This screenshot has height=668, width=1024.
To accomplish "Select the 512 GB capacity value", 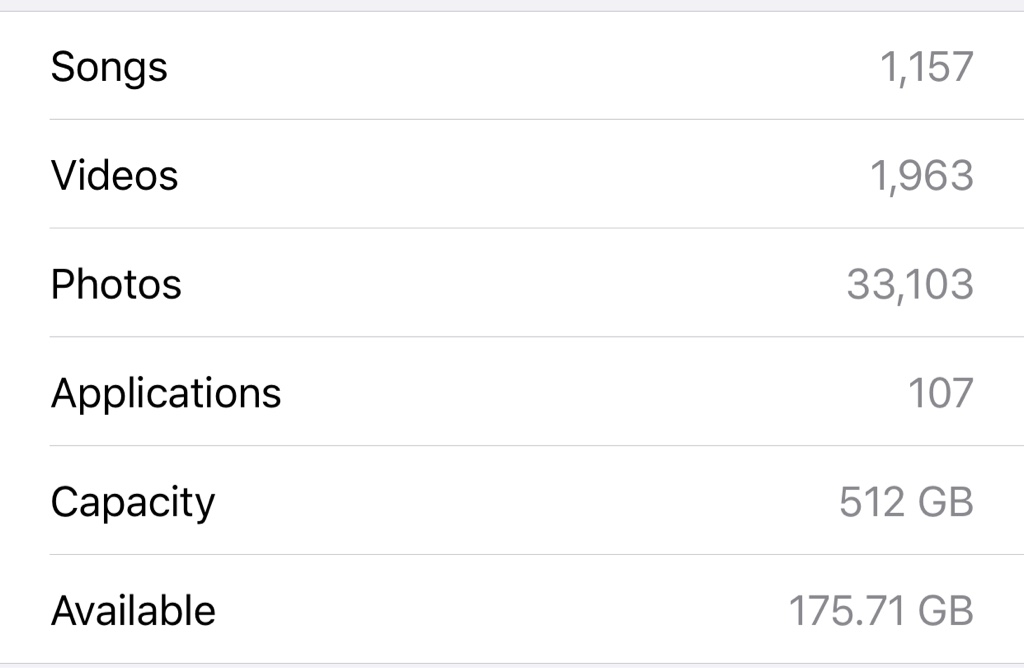I will [x=906, y=501].
